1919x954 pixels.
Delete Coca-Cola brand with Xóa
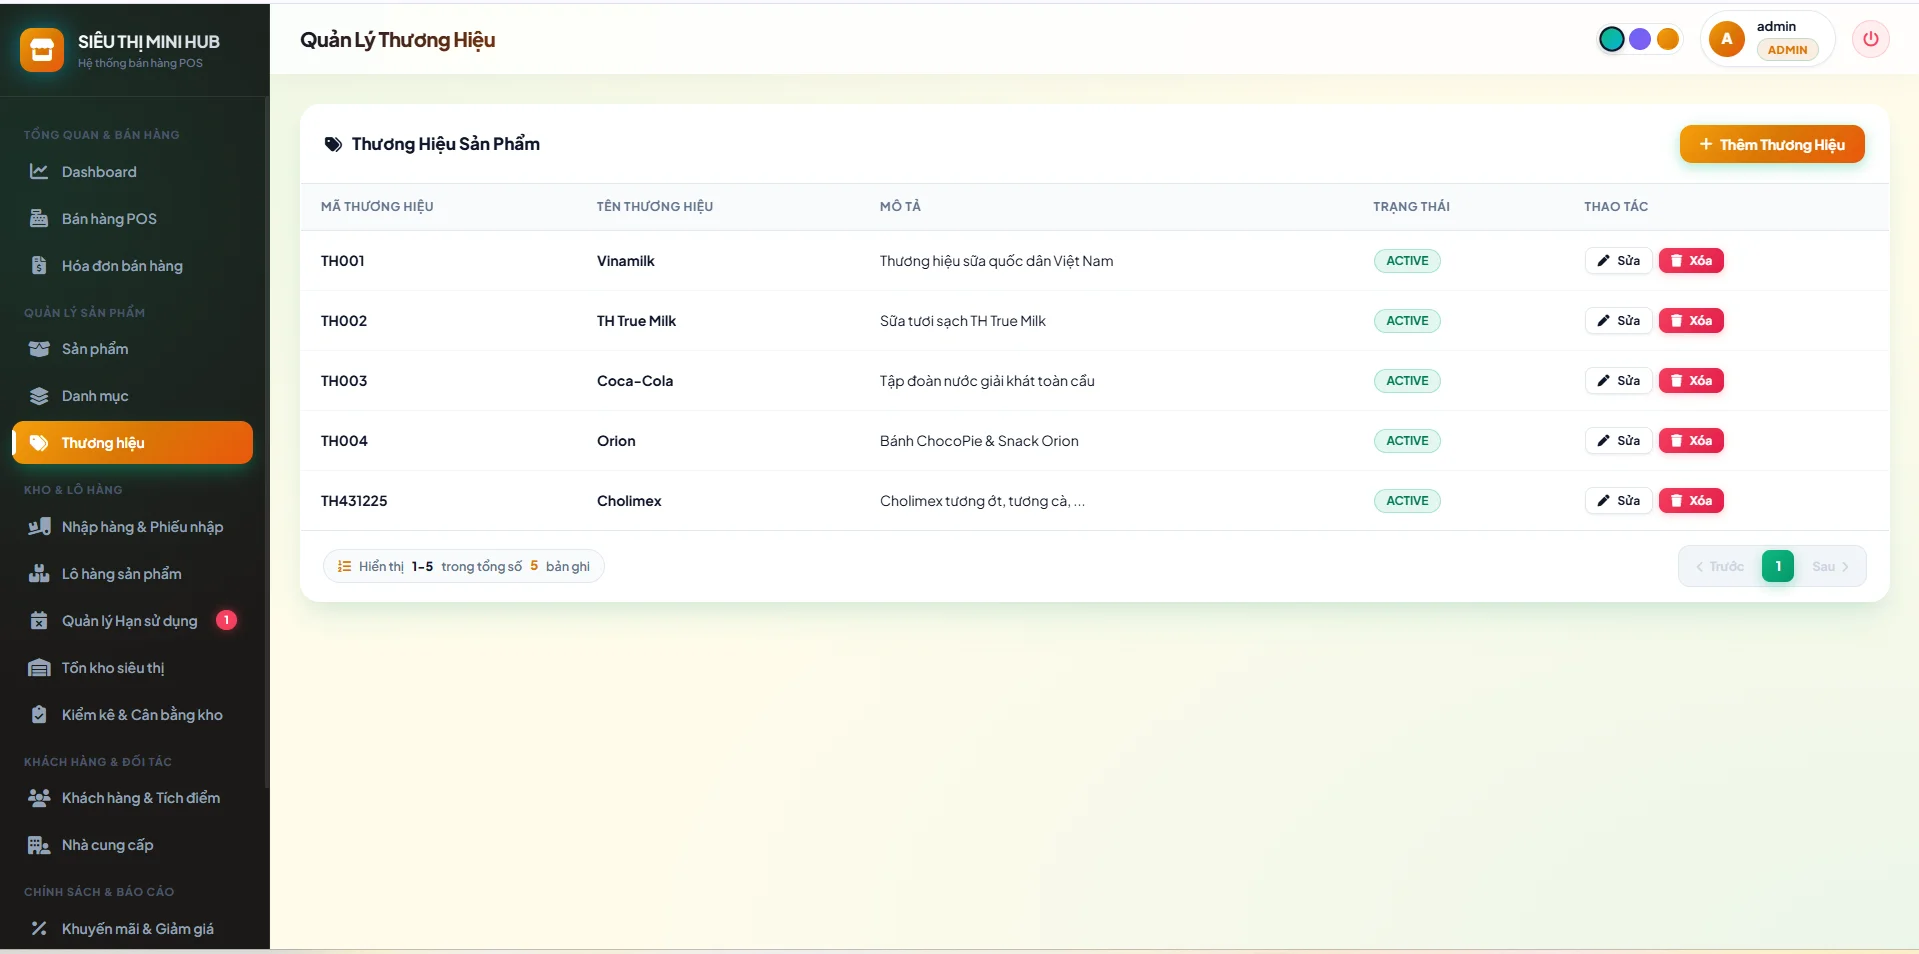point(1691,381)
